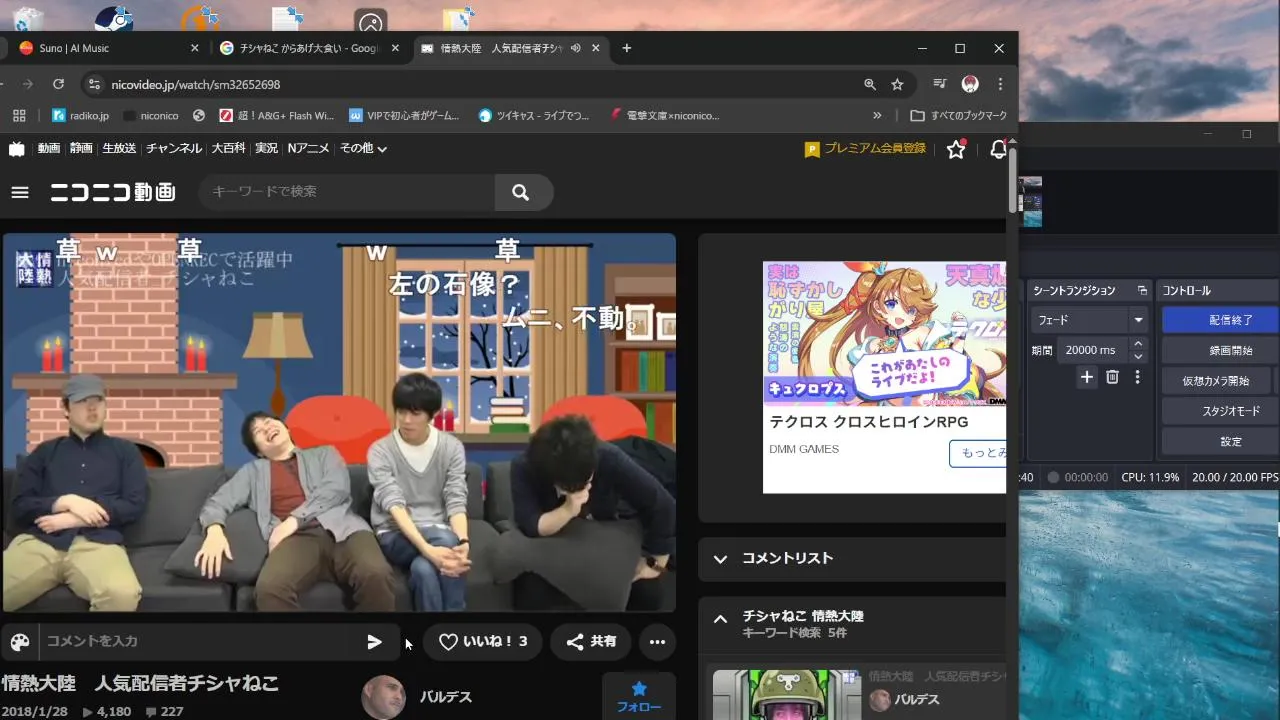Click 配信終了 to stop streaming in OBS
This screenshot has width=1280, height=720.
[x=1220, y=320]
